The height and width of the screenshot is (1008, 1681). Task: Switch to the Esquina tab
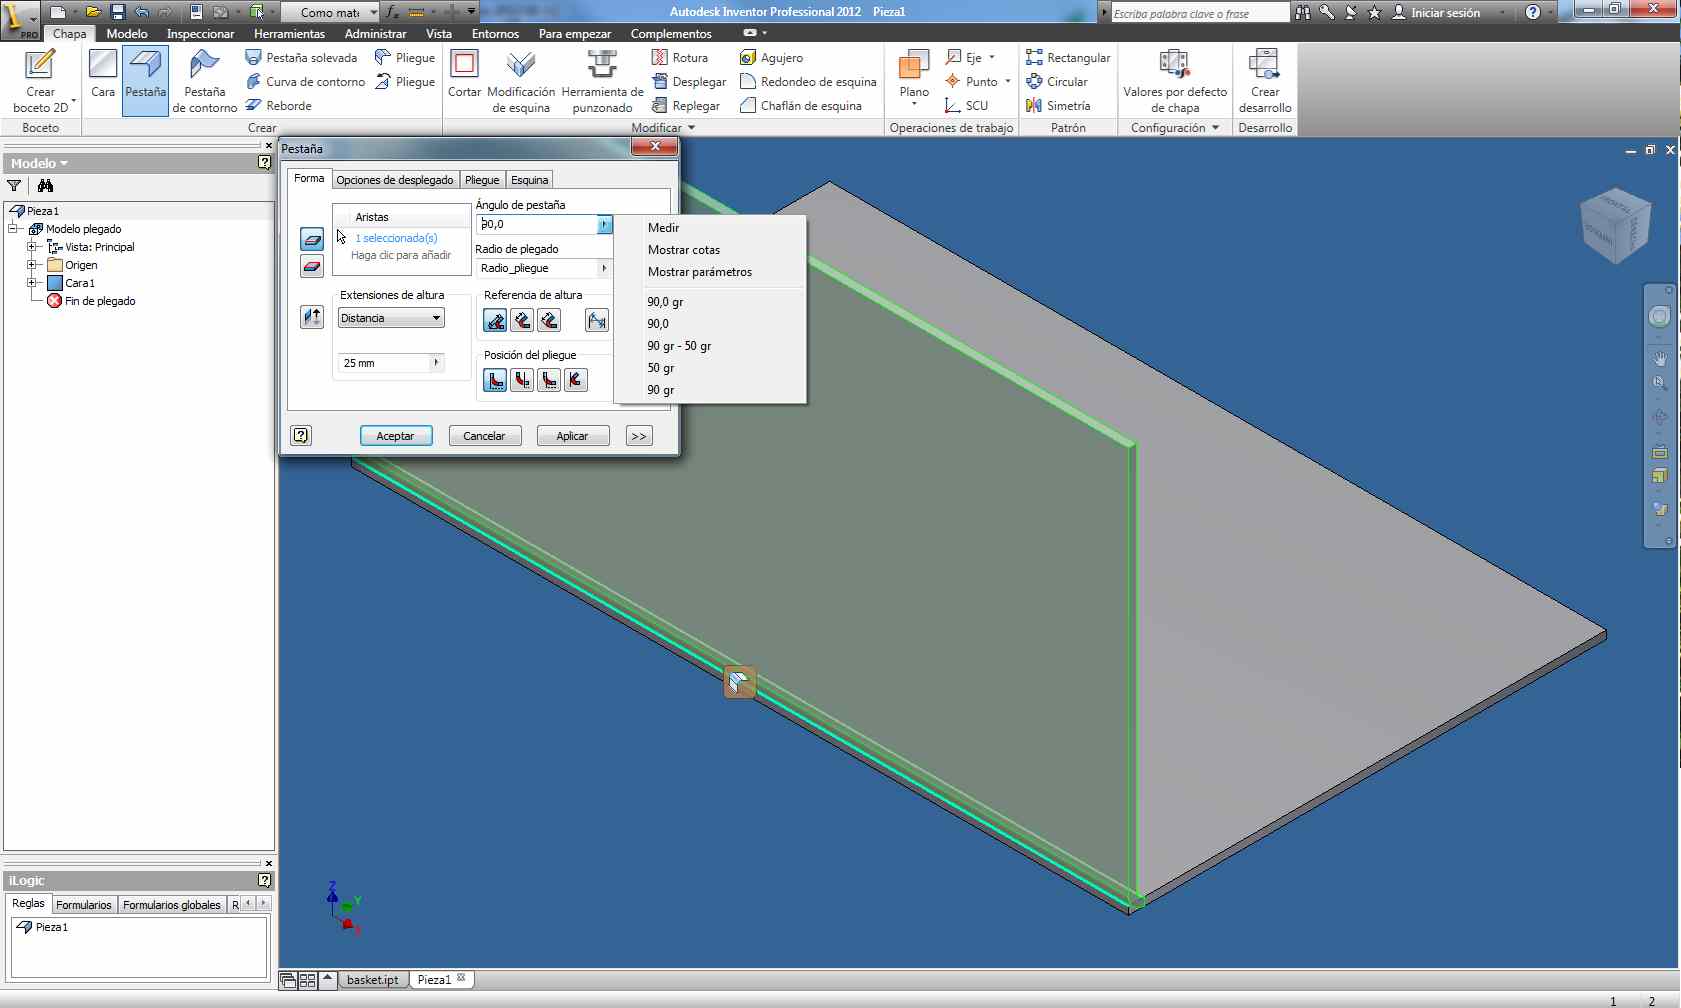pos(529,180)
